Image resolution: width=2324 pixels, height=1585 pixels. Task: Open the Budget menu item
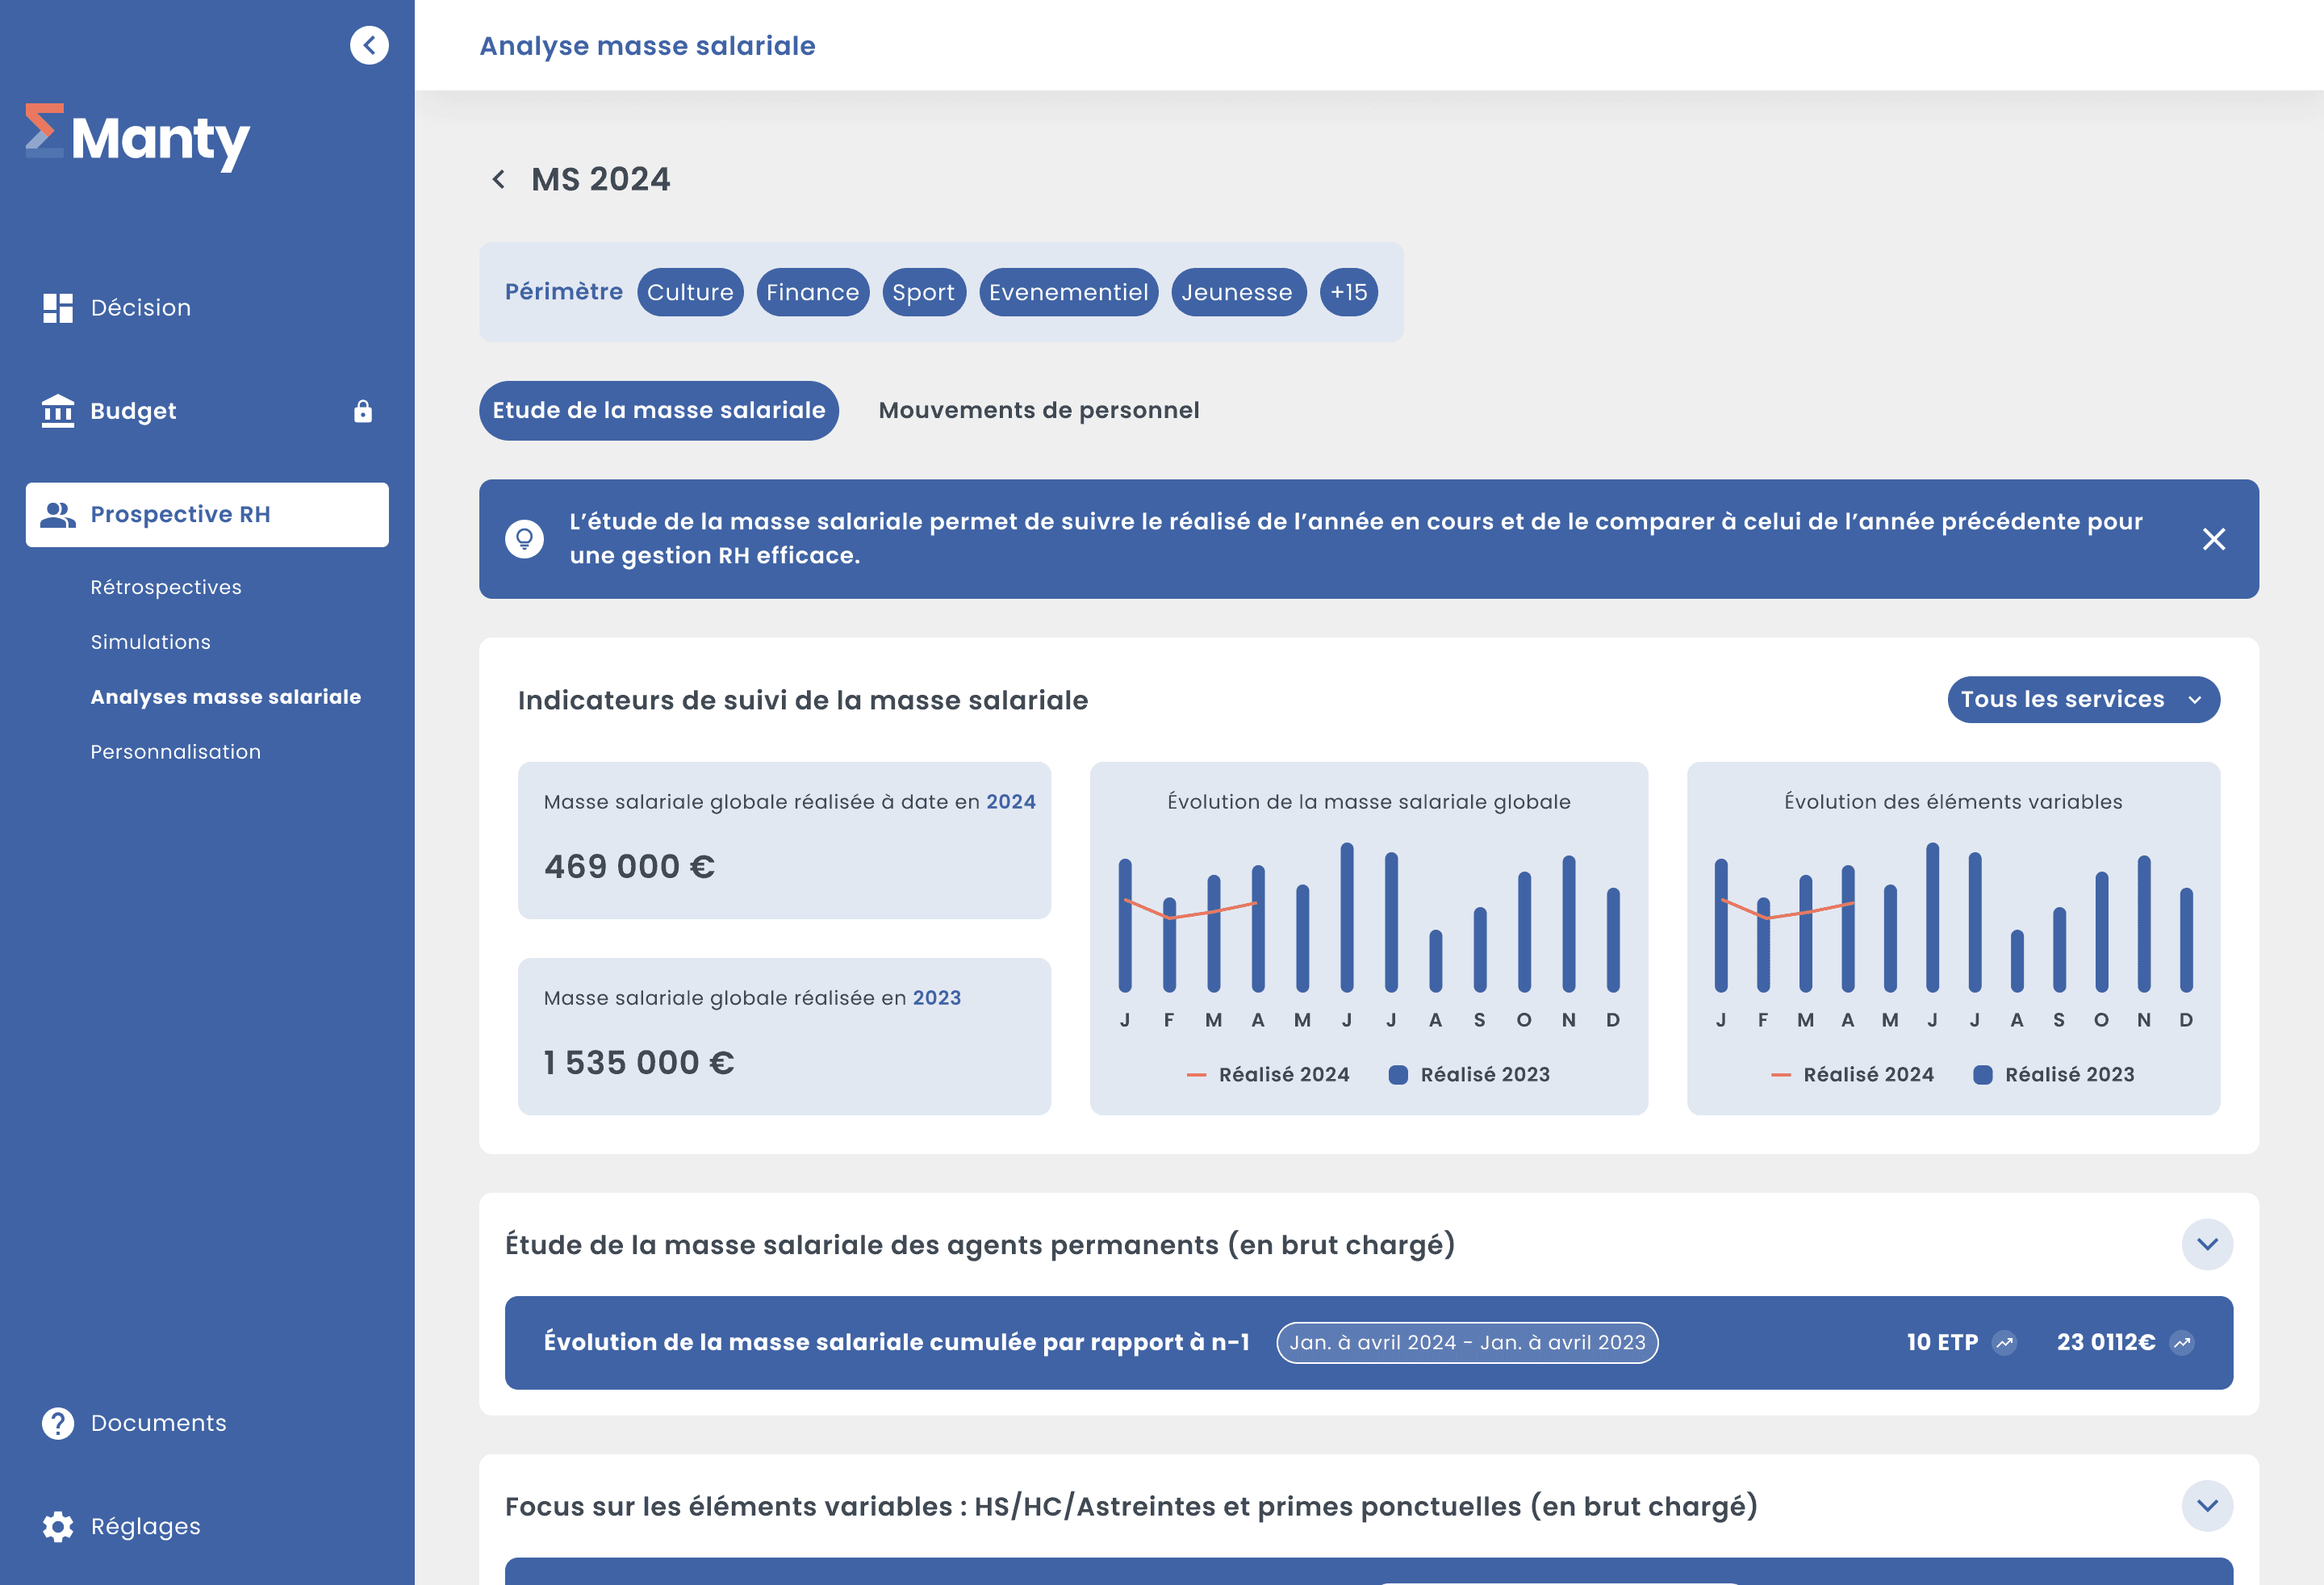point(207,411)
